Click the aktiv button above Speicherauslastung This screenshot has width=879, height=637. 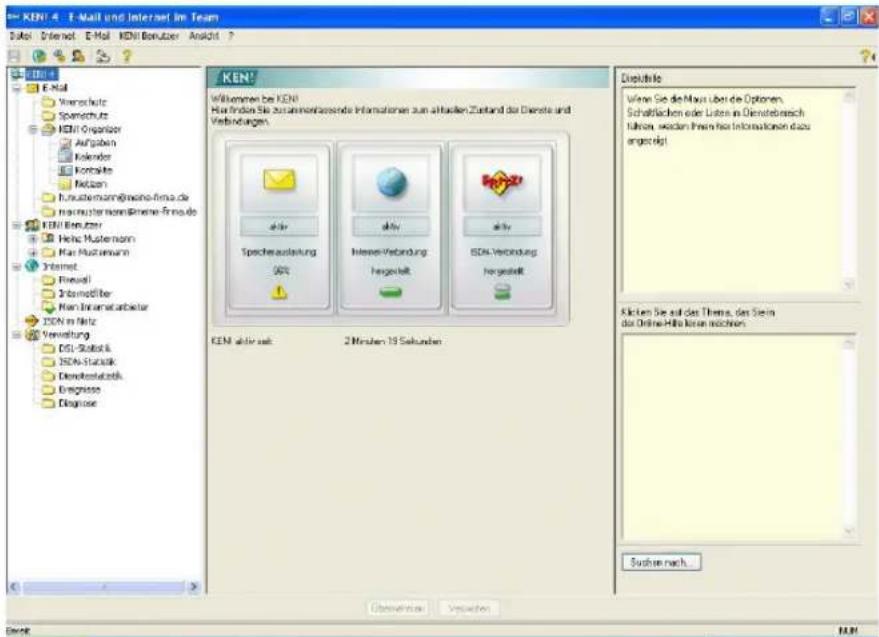pyautogui.click(x=279, y=226)
